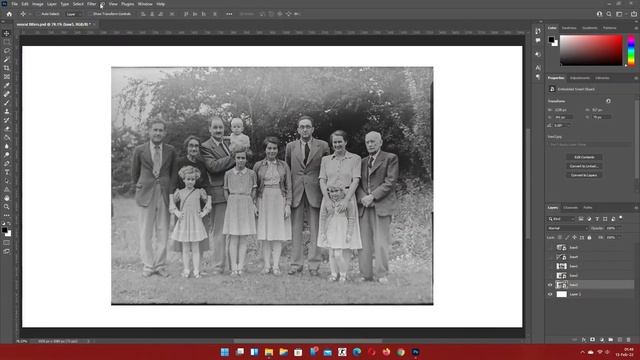Click the Convert to Linked button
The image size is (640, 360).
(x=584, y=166)
